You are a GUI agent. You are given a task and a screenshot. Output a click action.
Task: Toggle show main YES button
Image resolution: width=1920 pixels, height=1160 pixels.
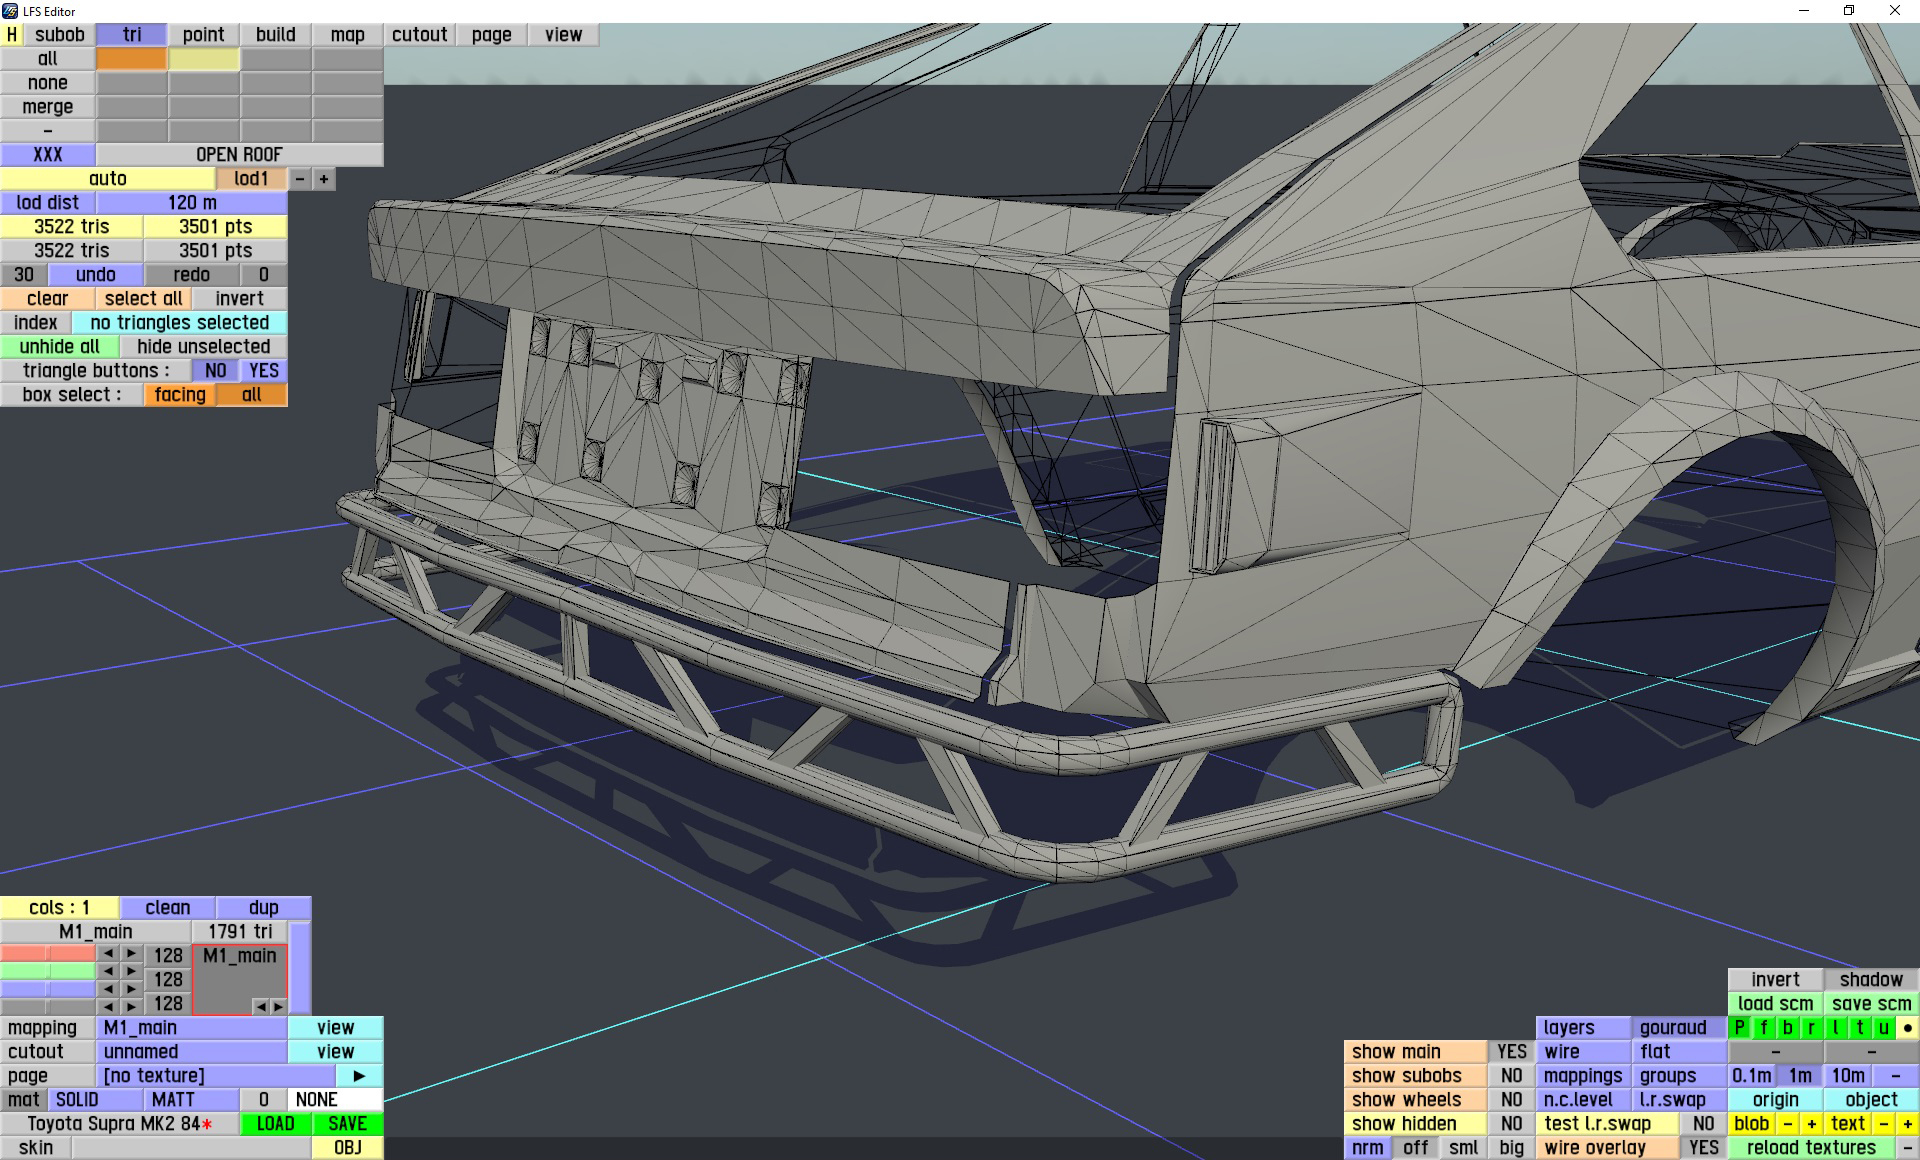tap(1511, 1052)
